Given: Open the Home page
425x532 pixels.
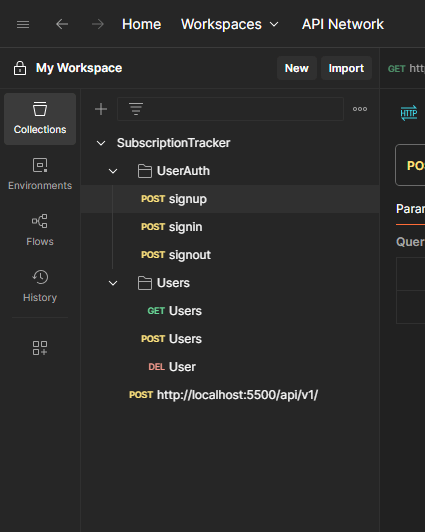Looking at the screenshot, I should coord(141,24).
